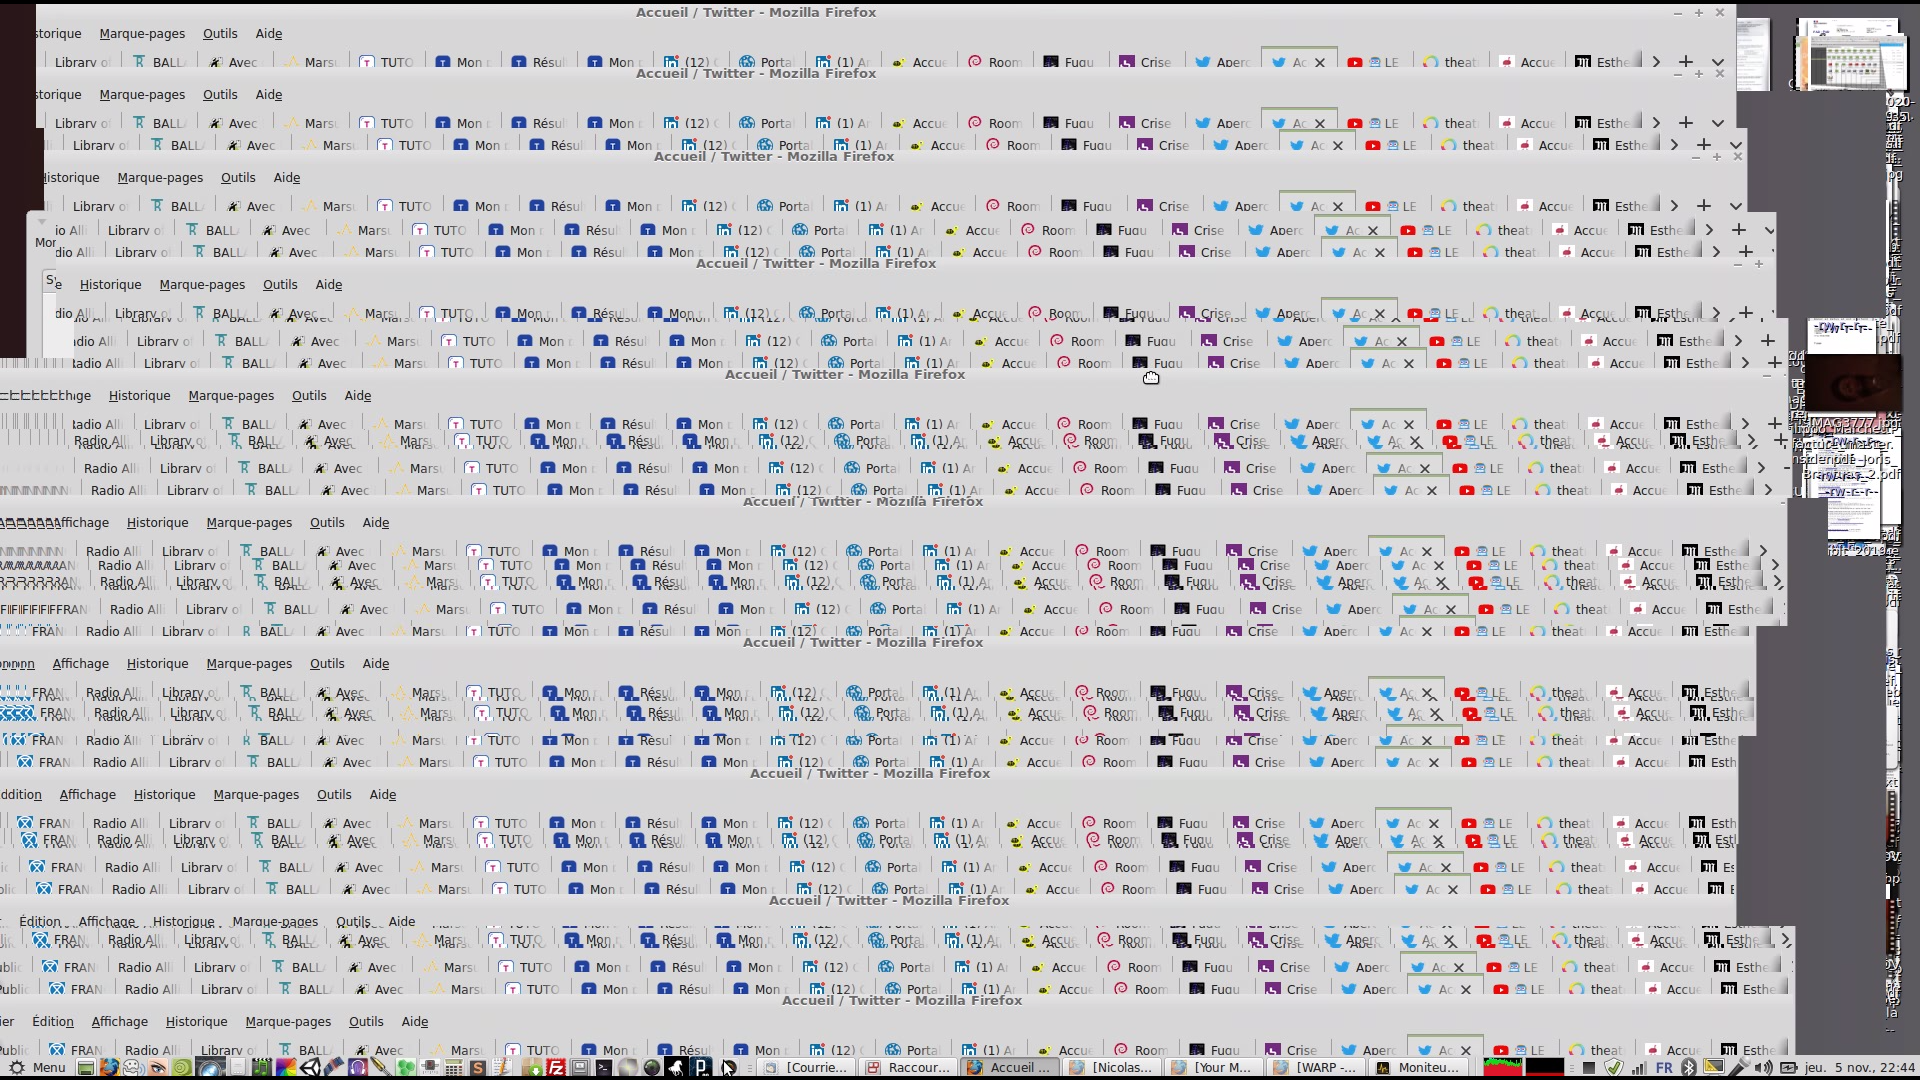
Task: Switch to the Moniteu... window in taskbar
Action: pos(1418,1068)
